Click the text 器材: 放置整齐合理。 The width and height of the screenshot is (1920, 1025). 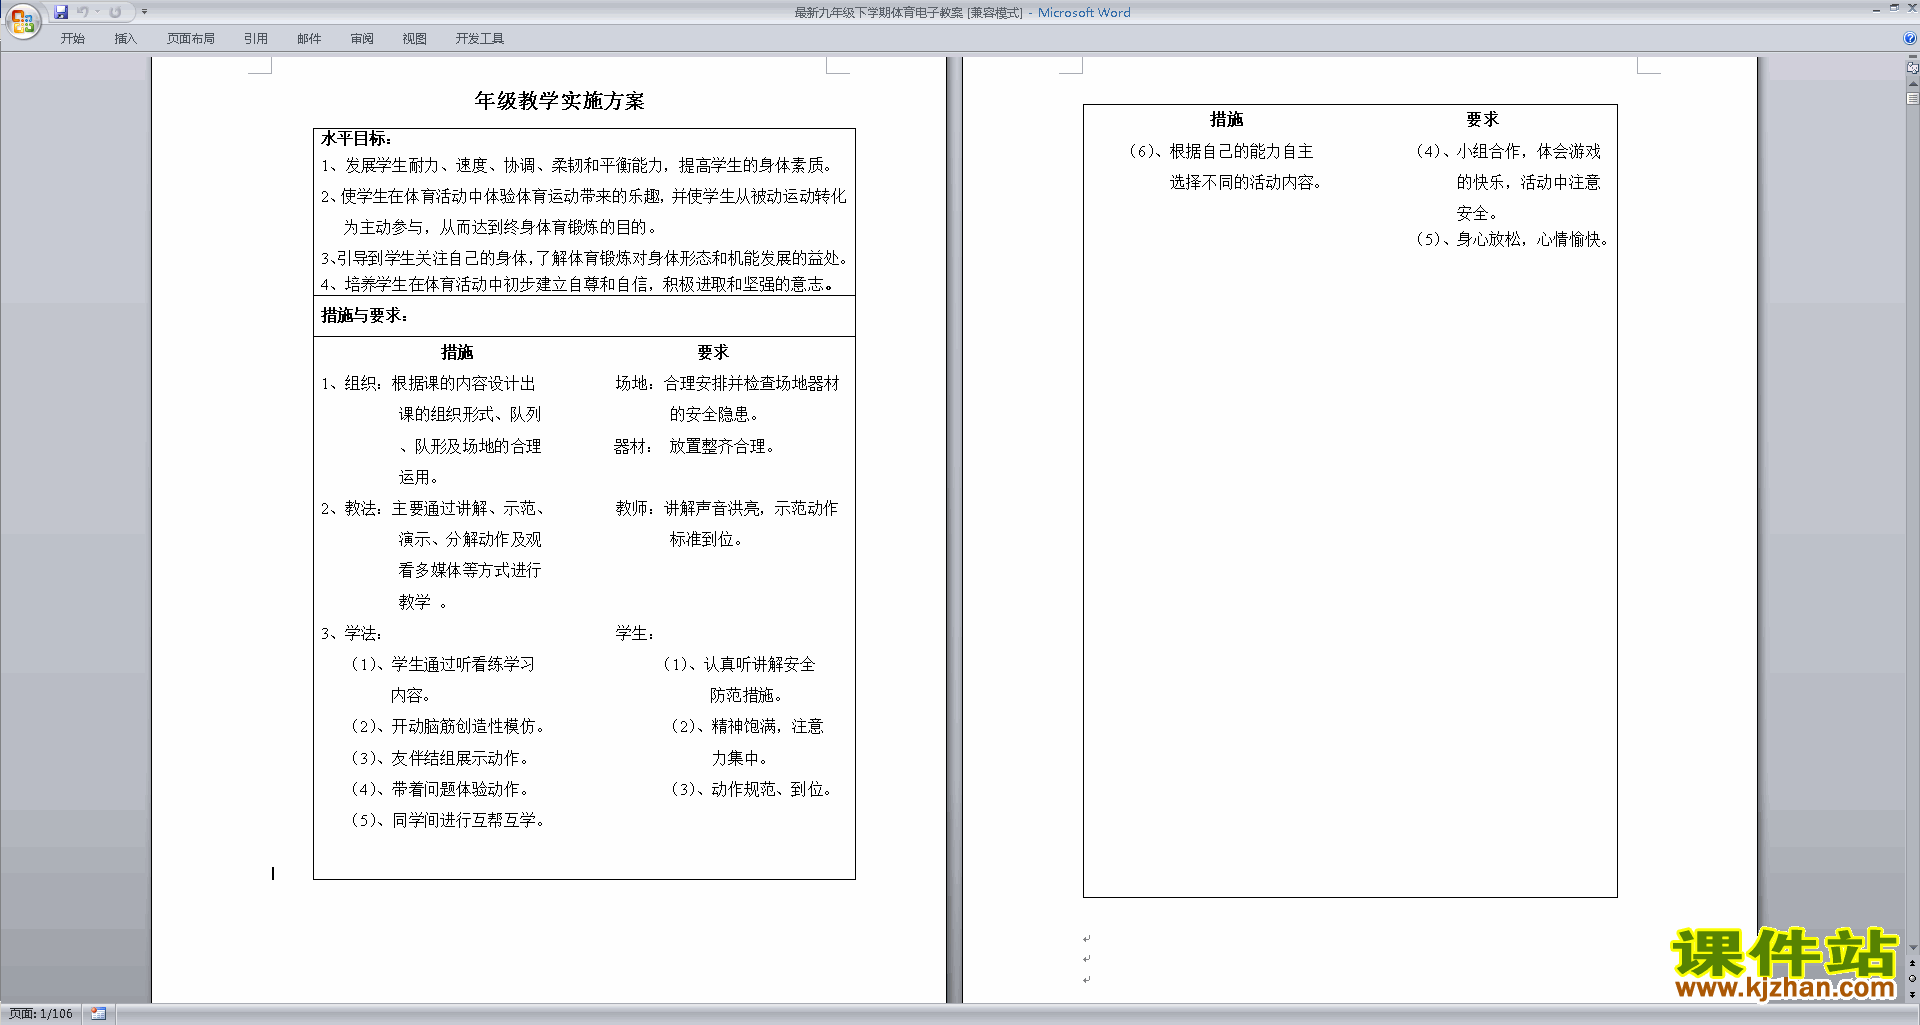(694, 447)
